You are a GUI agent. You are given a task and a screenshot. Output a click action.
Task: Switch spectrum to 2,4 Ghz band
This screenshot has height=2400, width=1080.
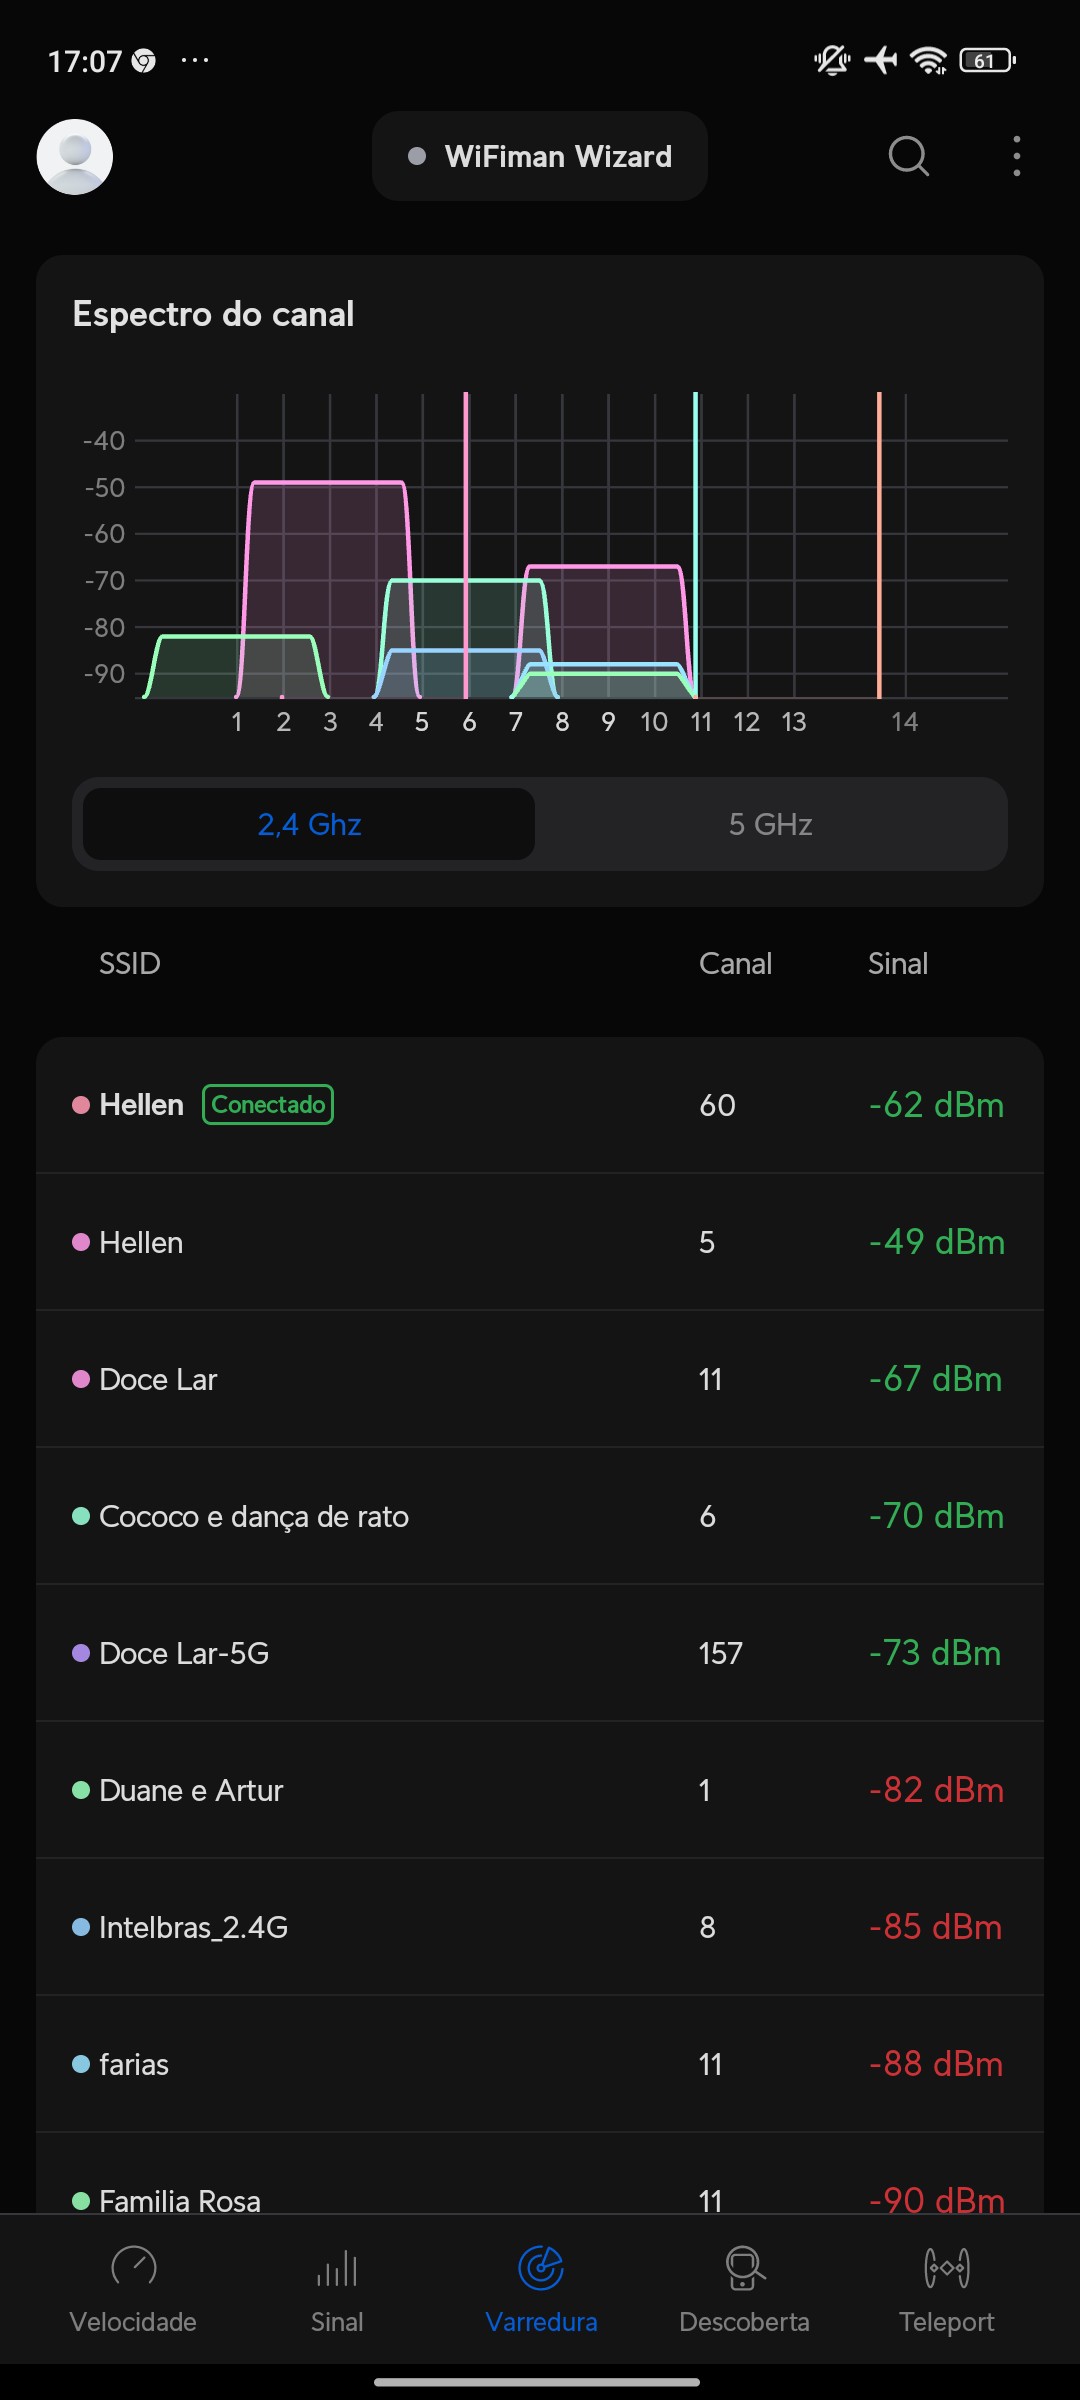(x=309, y=824)
